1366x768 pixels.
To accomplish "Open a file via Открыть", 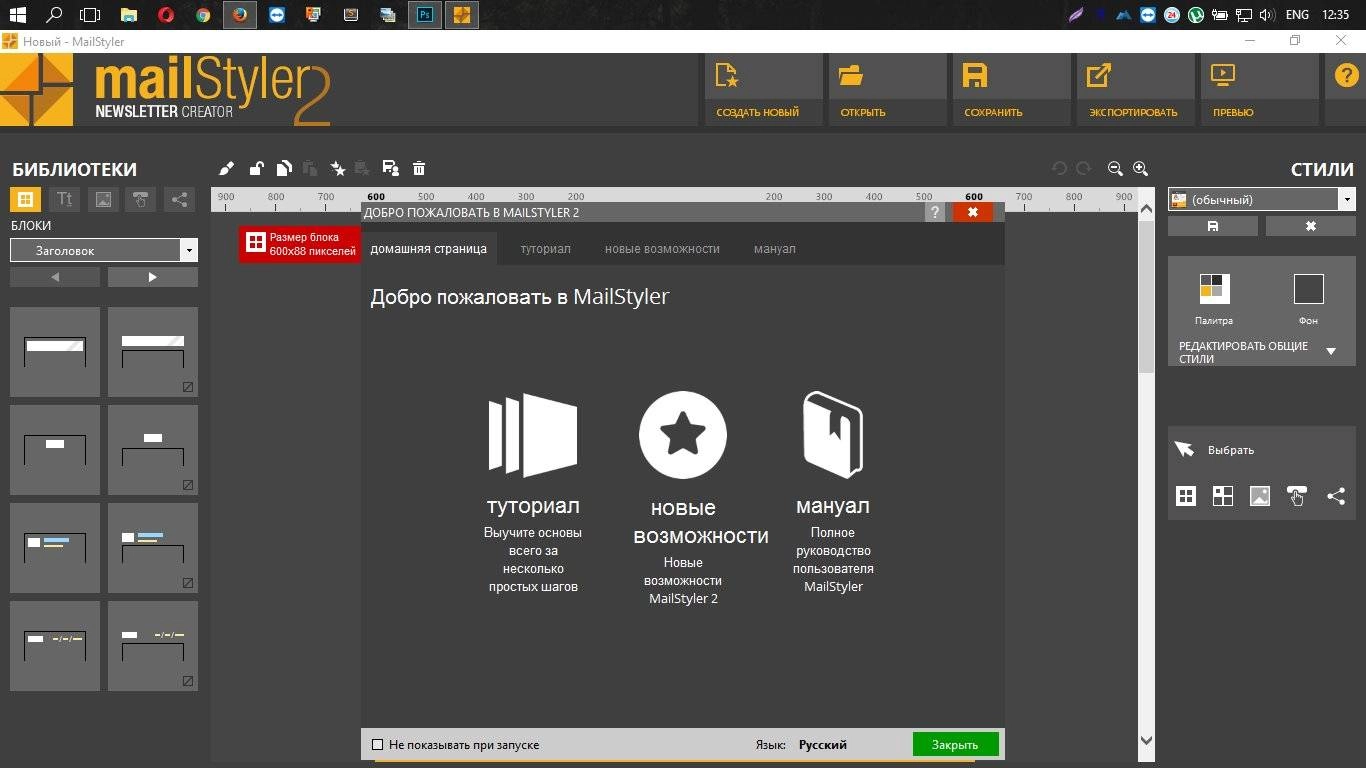I will [887, 90].
